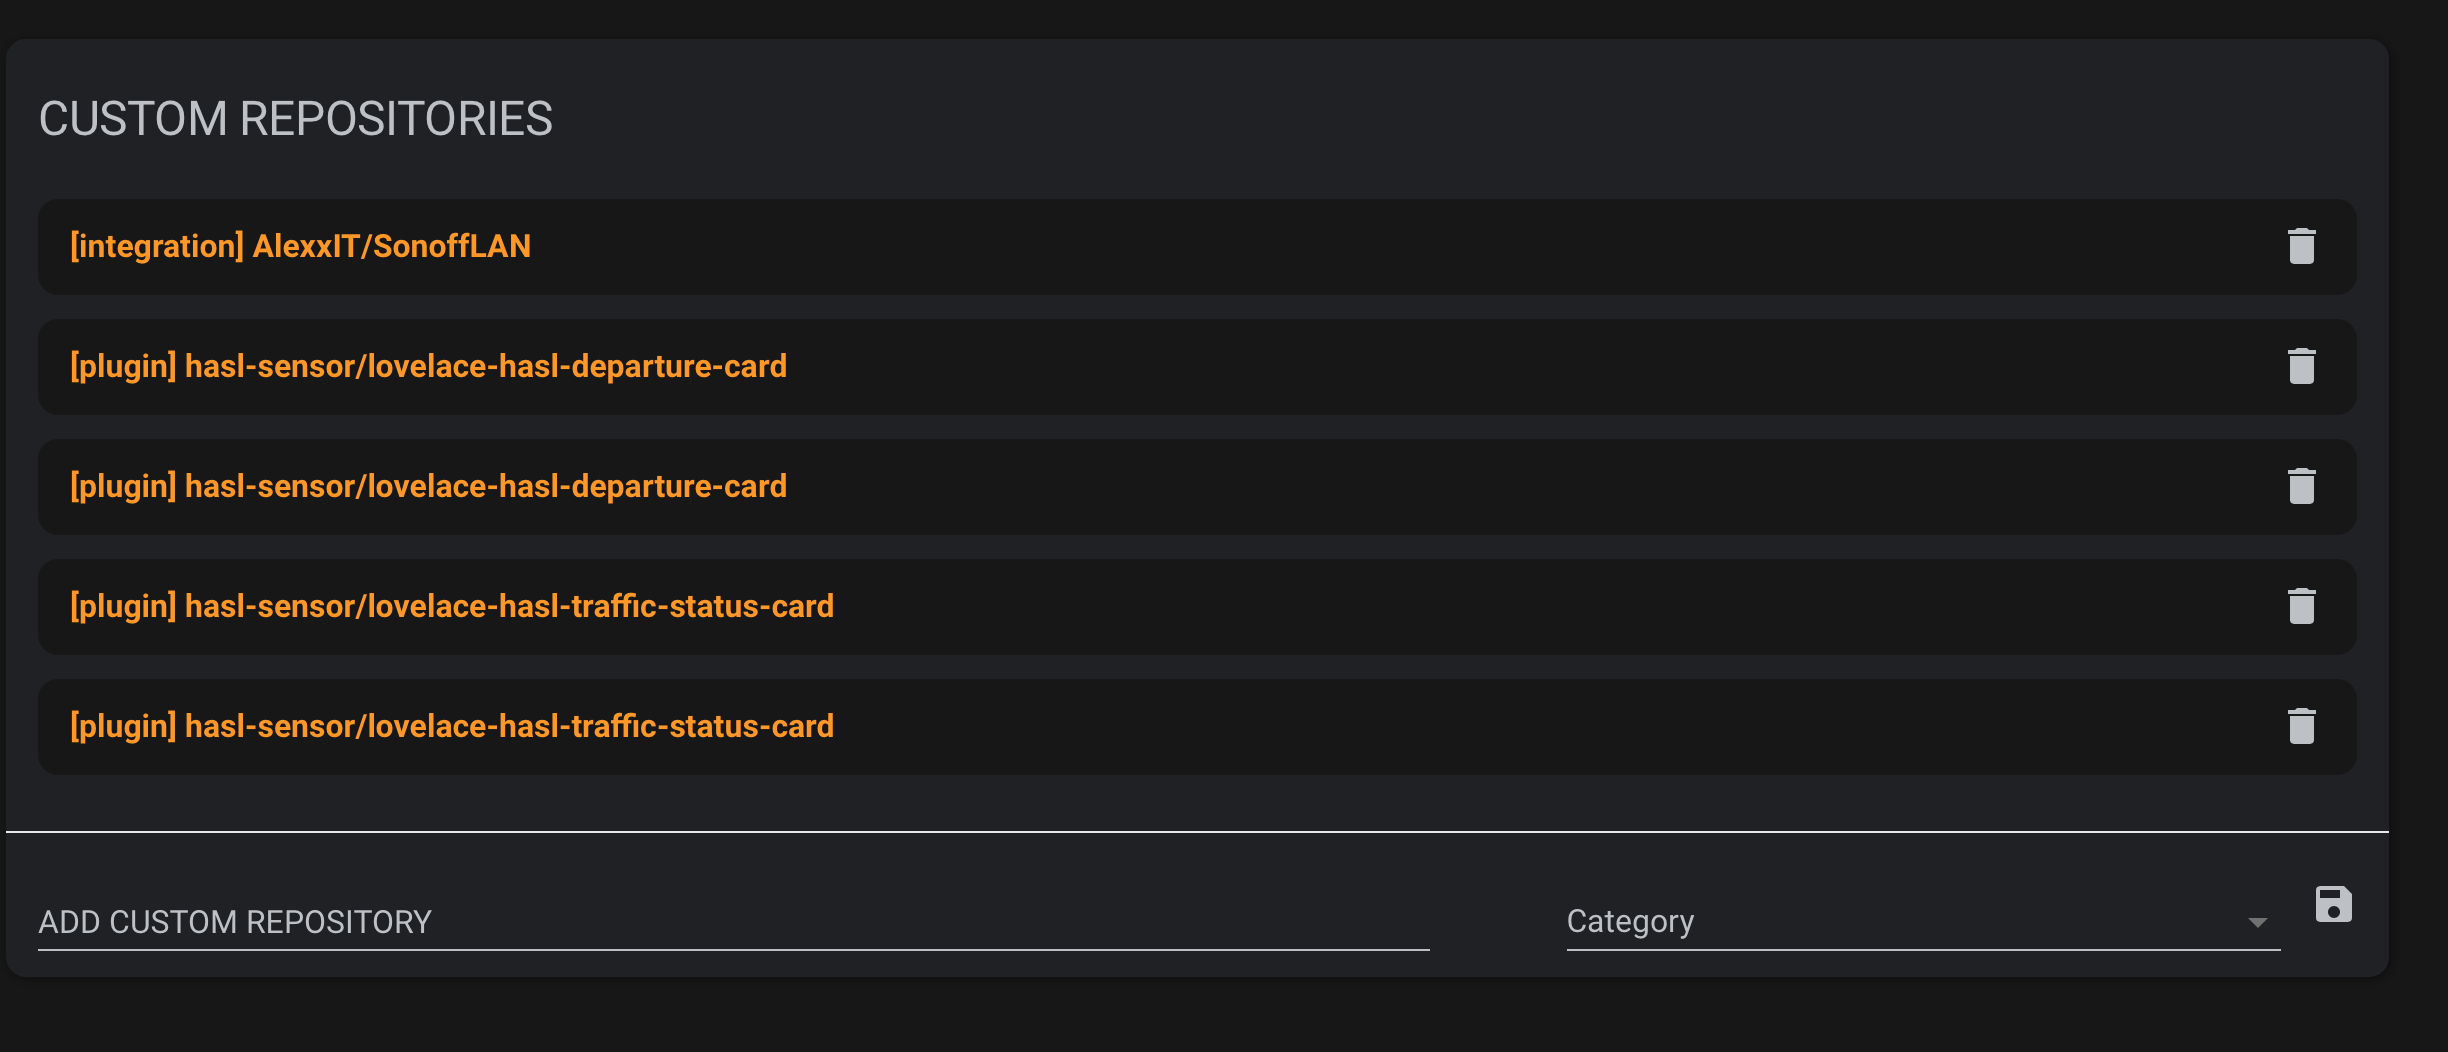Delete the first lovelace-hasl-traffic-status-card repository
This screenshot has width=2448, height=1052.
[2302, 606]
